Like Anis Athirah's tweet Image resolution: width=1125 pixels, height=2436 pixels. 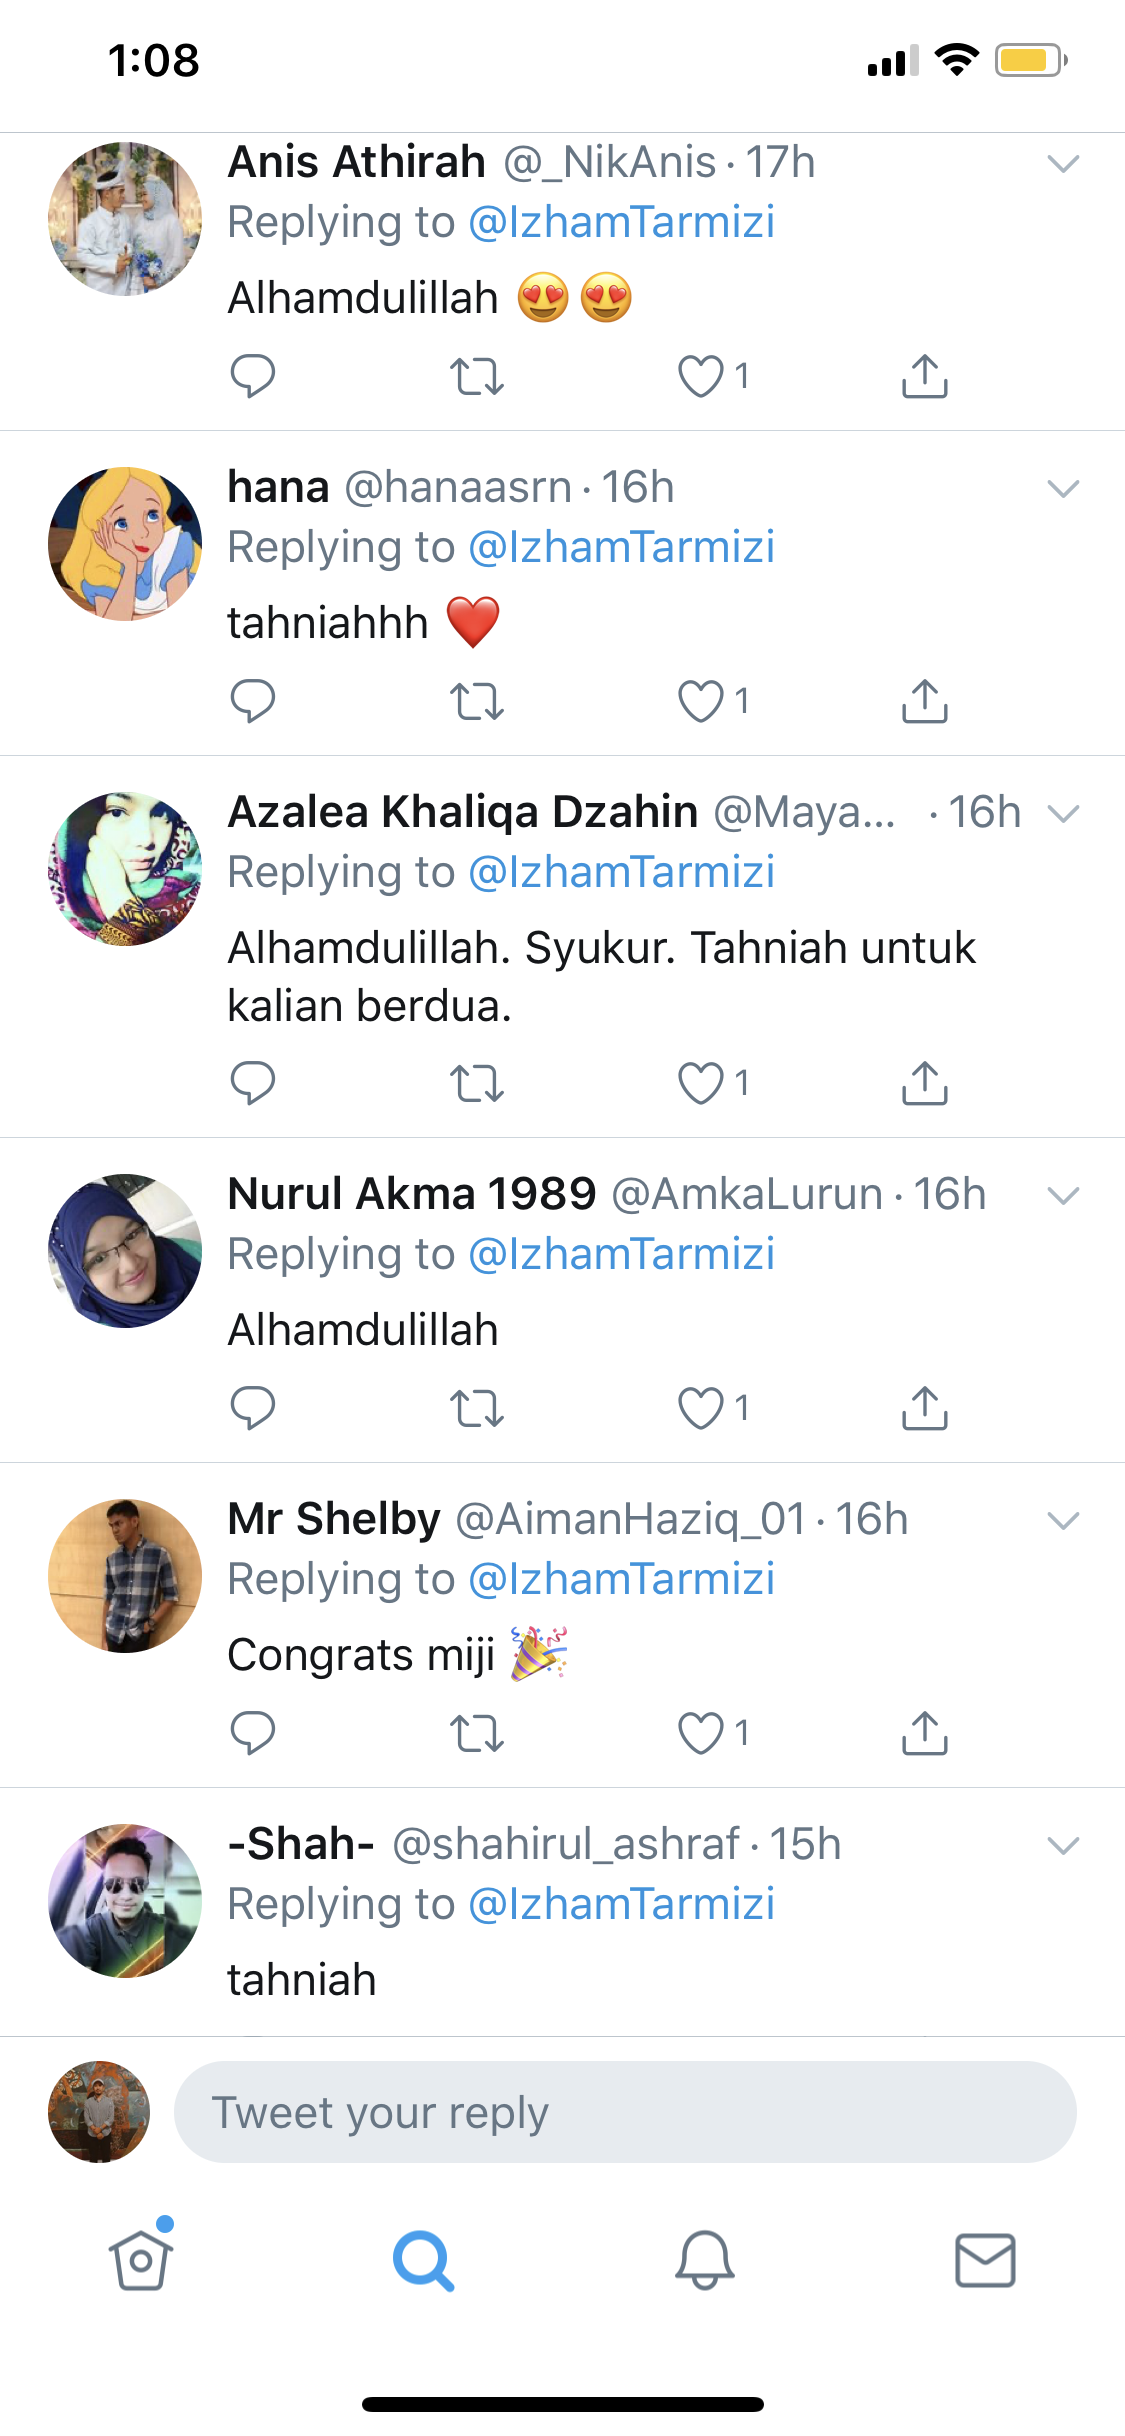(701, 376)
